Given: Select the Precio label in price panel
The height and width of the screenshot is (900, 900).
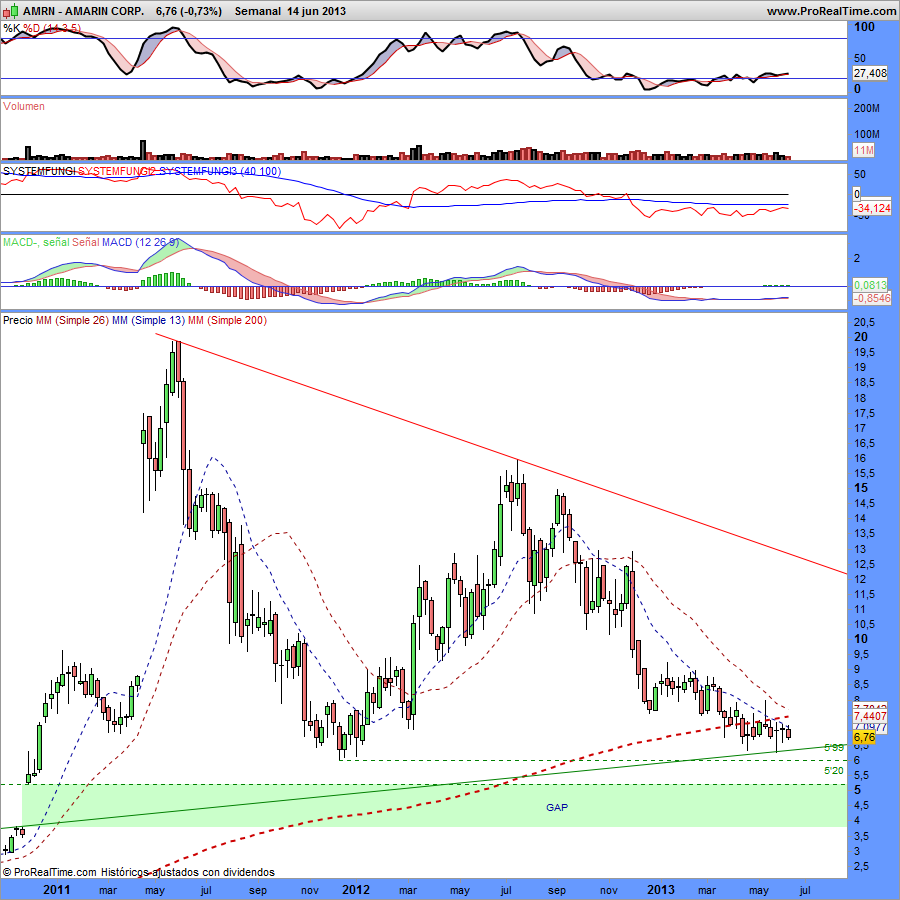Looking at the screenshot, I should (x=18, y=320).
